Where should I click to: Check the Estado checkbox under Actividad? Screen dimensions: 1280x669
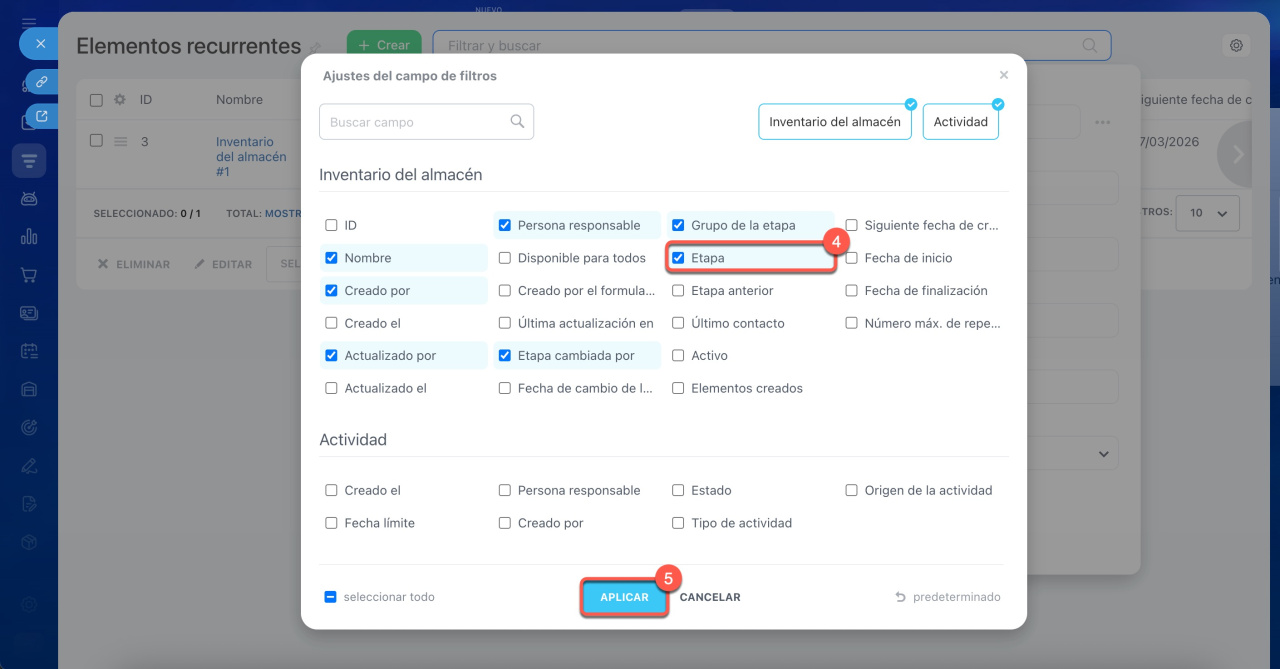point(678,491)
